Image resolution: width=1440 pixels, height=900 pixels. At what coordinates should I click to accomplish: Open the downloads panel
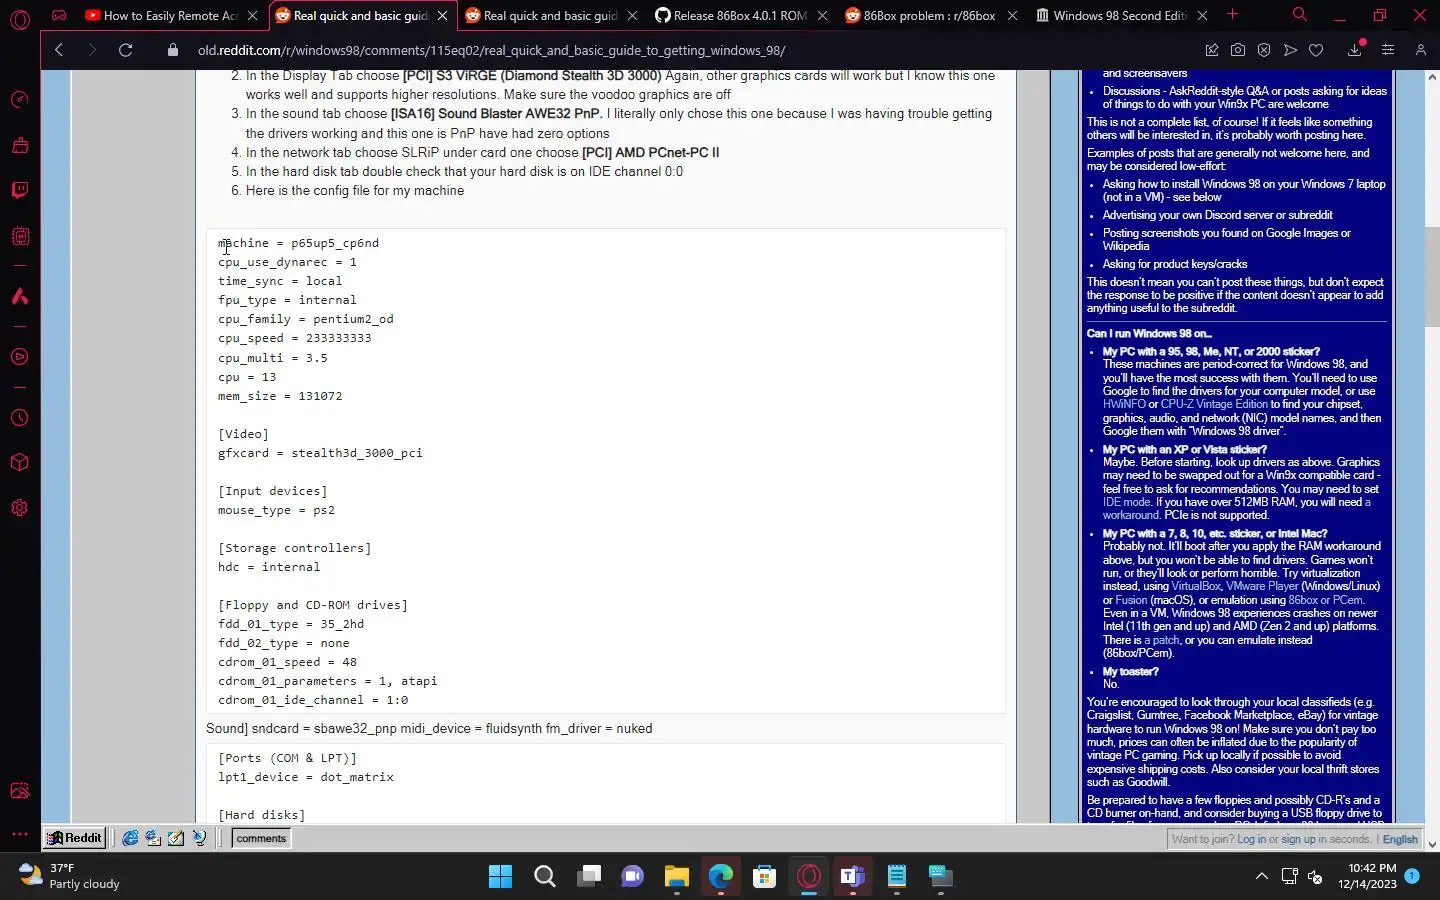tap(1355, 50)
